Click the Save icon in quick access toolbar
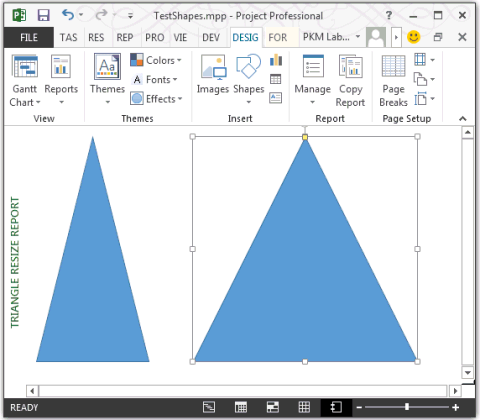 pos(43,15)
